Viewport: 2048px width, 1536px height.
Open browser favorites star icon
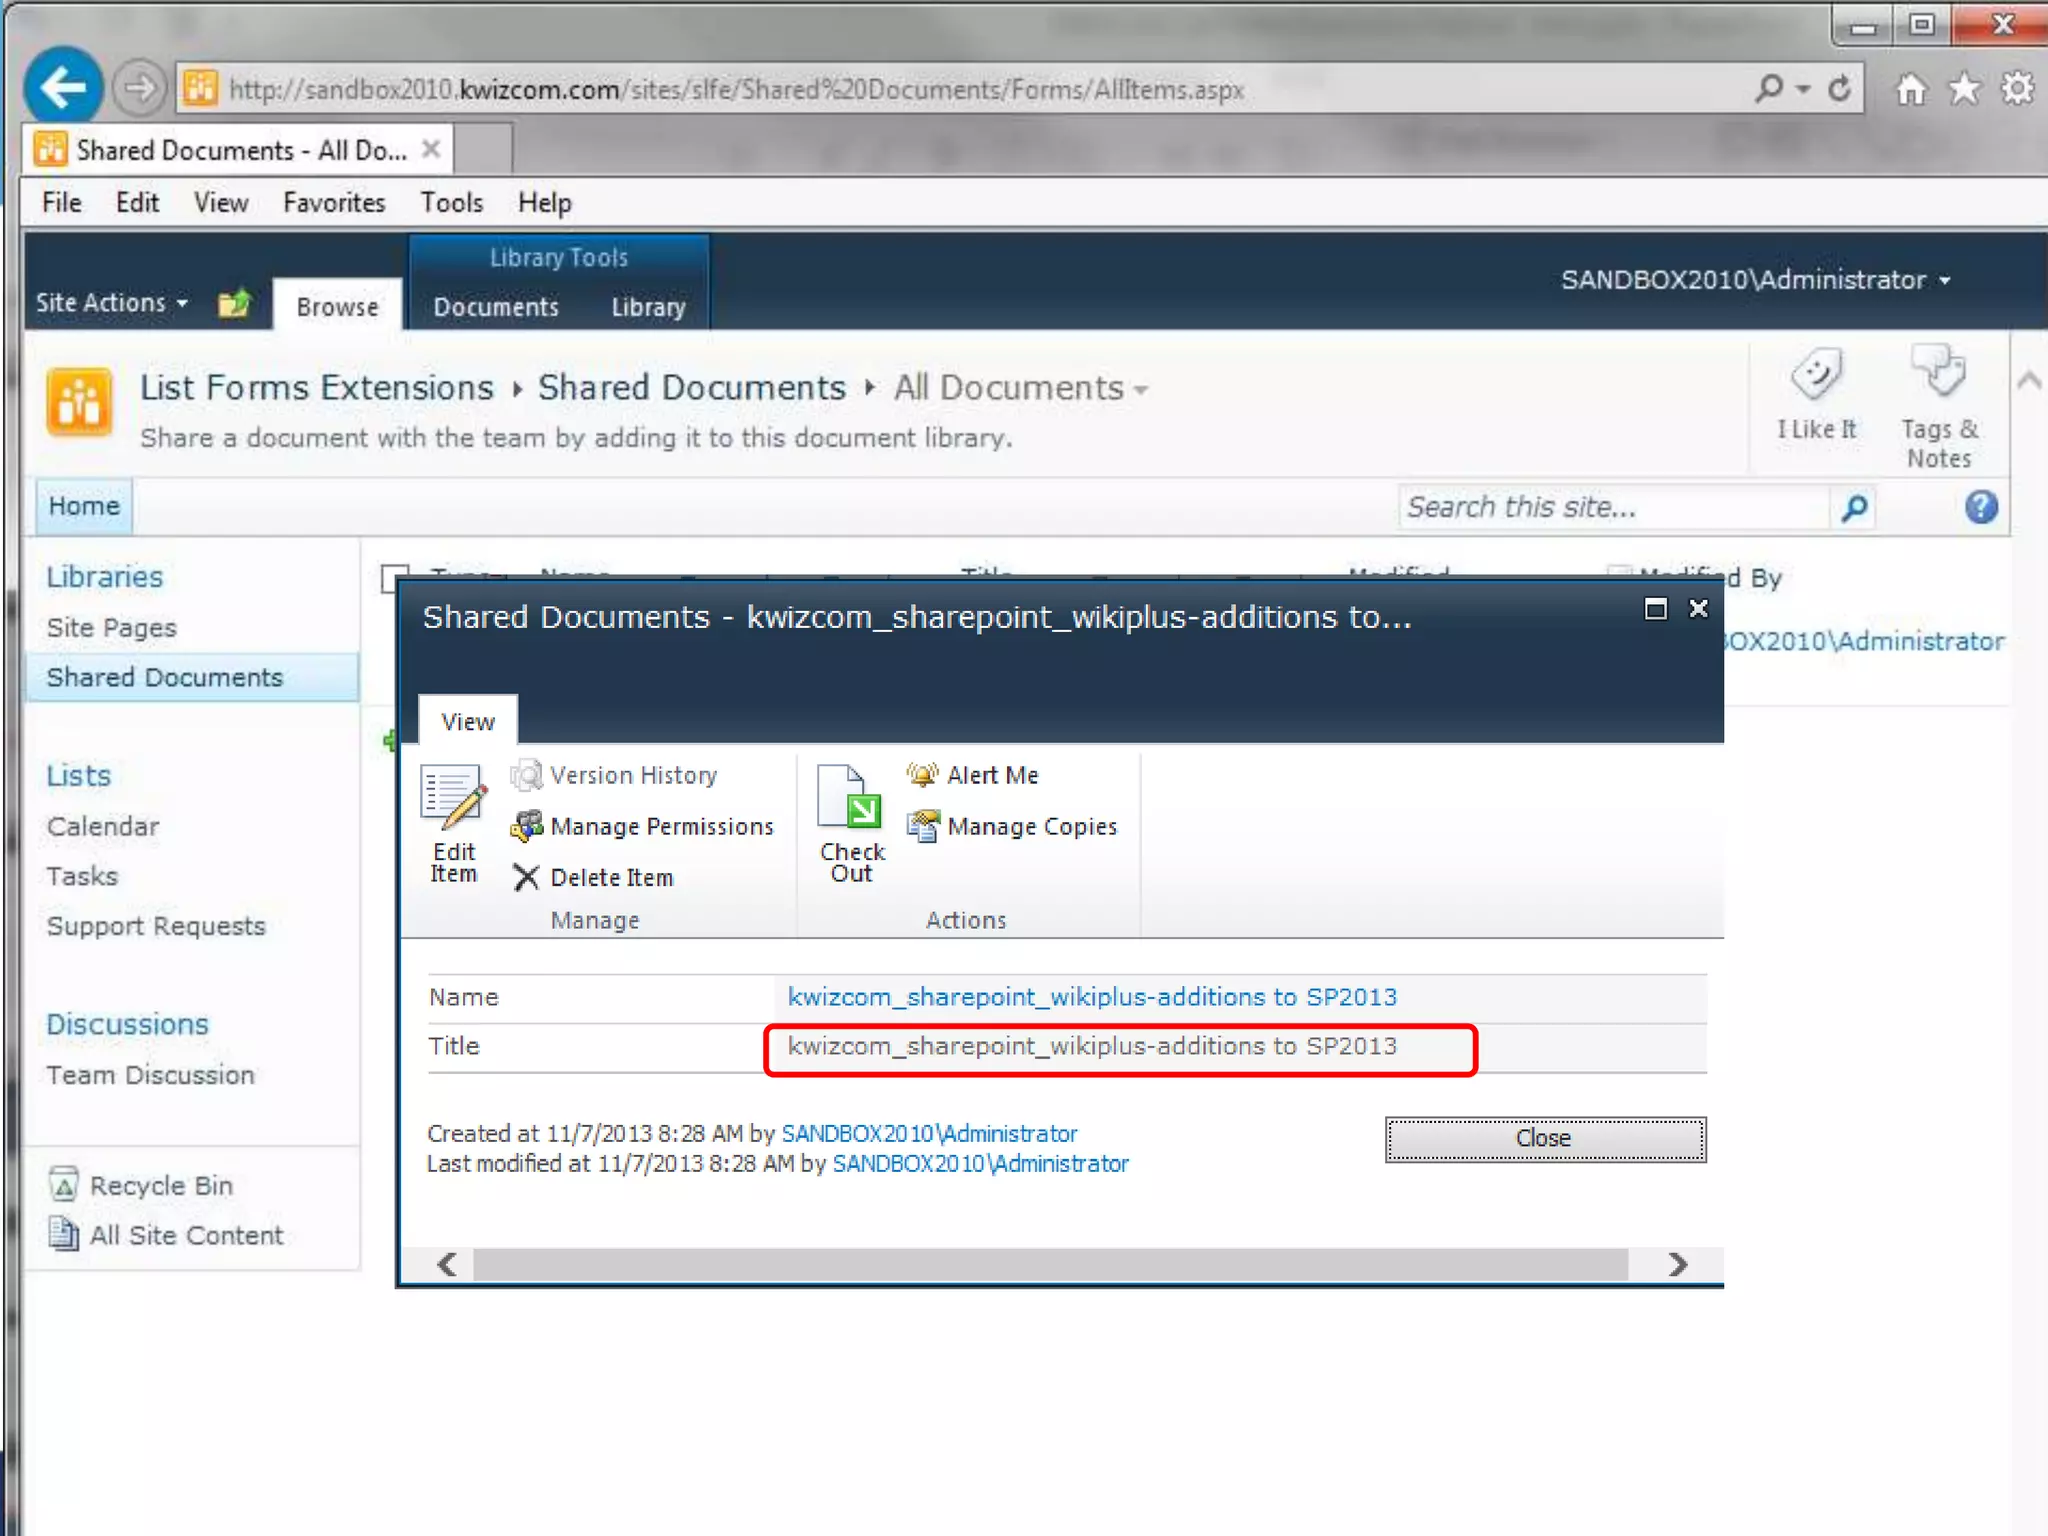coord(1964,89)
